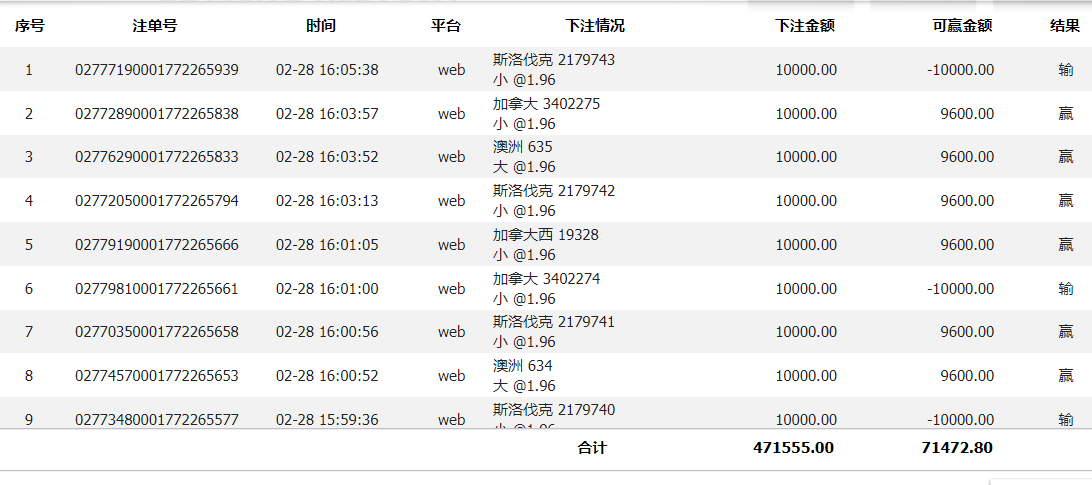1092x485 pixels.
Task: Click the 输 result in row 6
Action: pos(1066,289)
